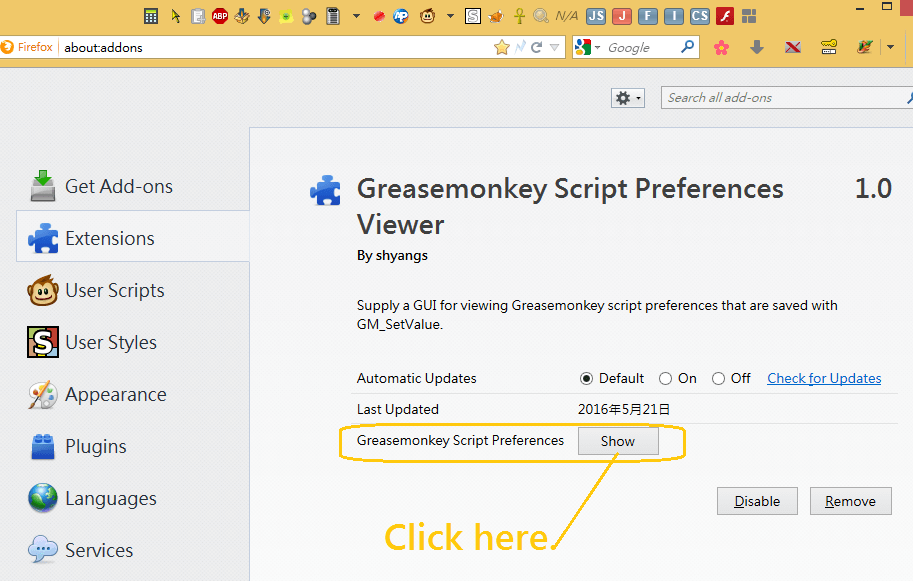Switch to the Plugins category
The height and width of the screenshot is (581, 913).
(x=133, y=446)
